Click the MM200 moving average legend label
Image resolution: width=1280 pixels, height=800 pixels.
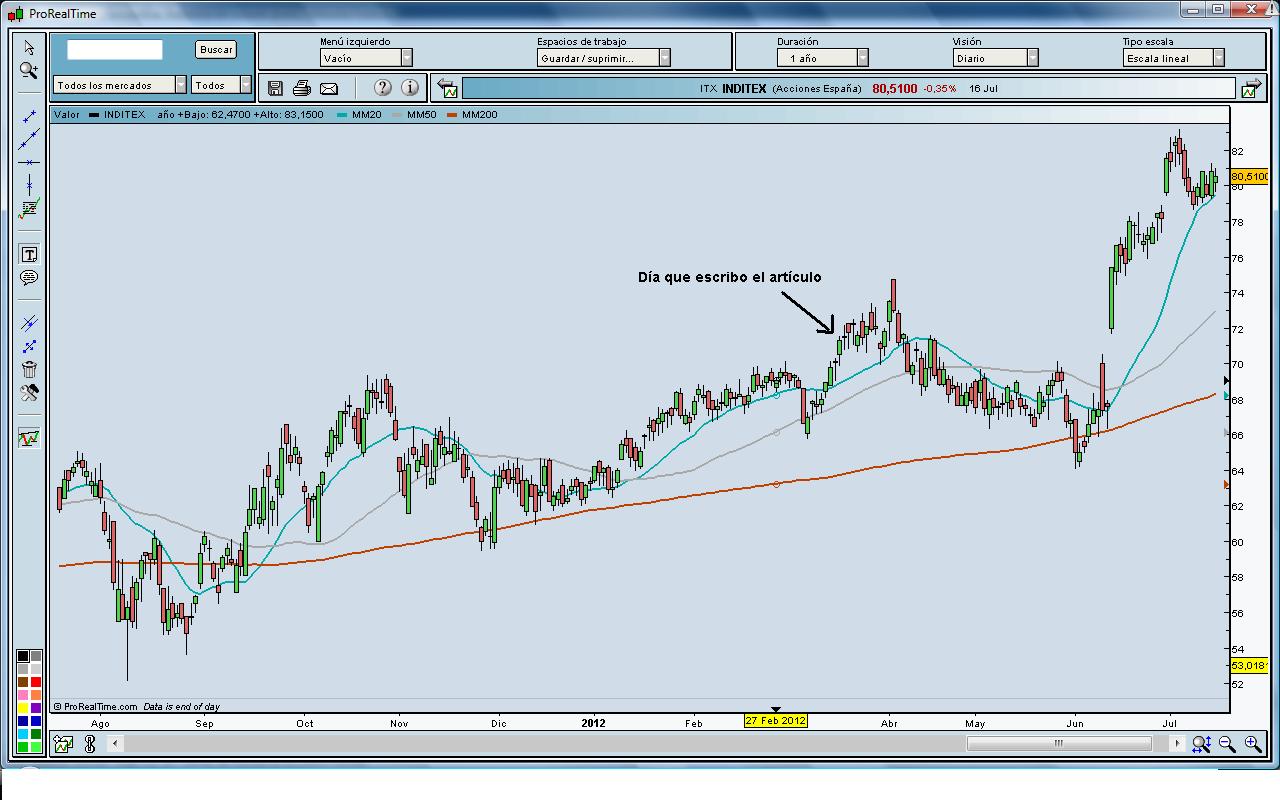(x=479, y=115)
